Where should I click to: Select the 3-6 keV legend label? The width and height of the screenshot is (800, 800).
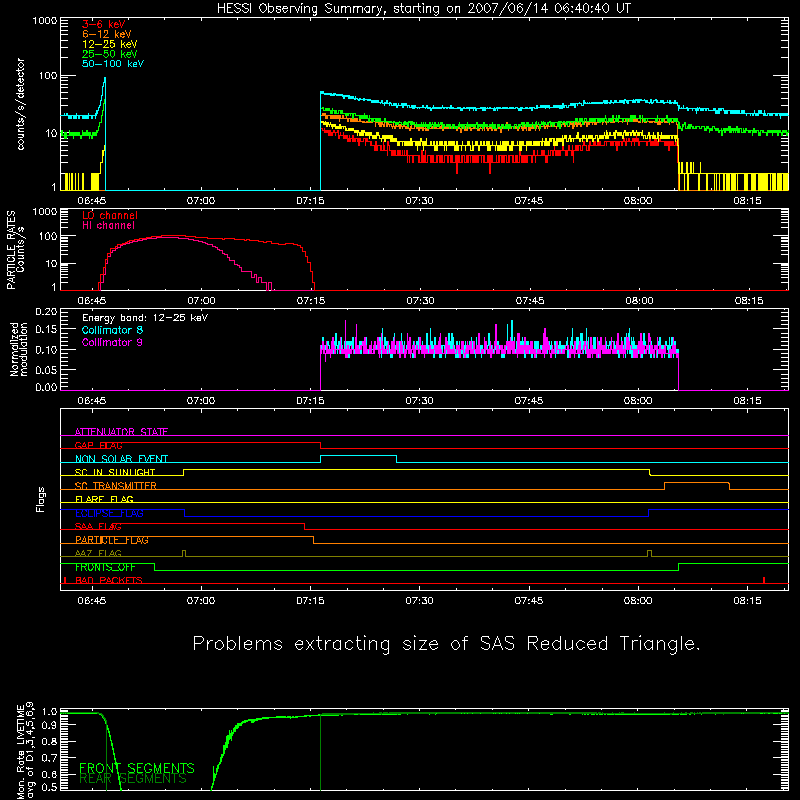104,24
